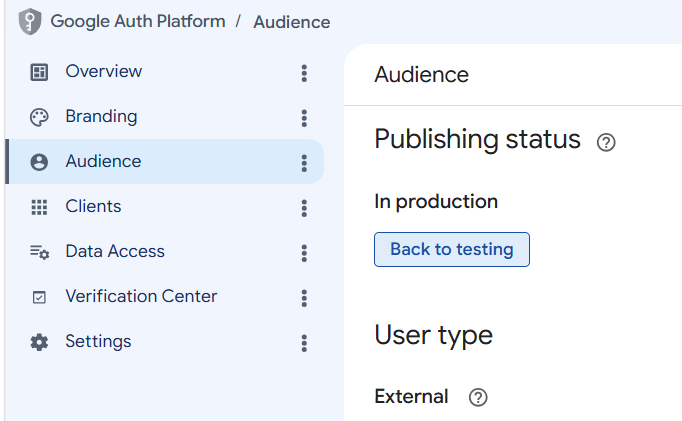Image resolution: width=682 pixels, height=421 pixels.
Task: Open the Settings page
Action: [x=98, y=341]
